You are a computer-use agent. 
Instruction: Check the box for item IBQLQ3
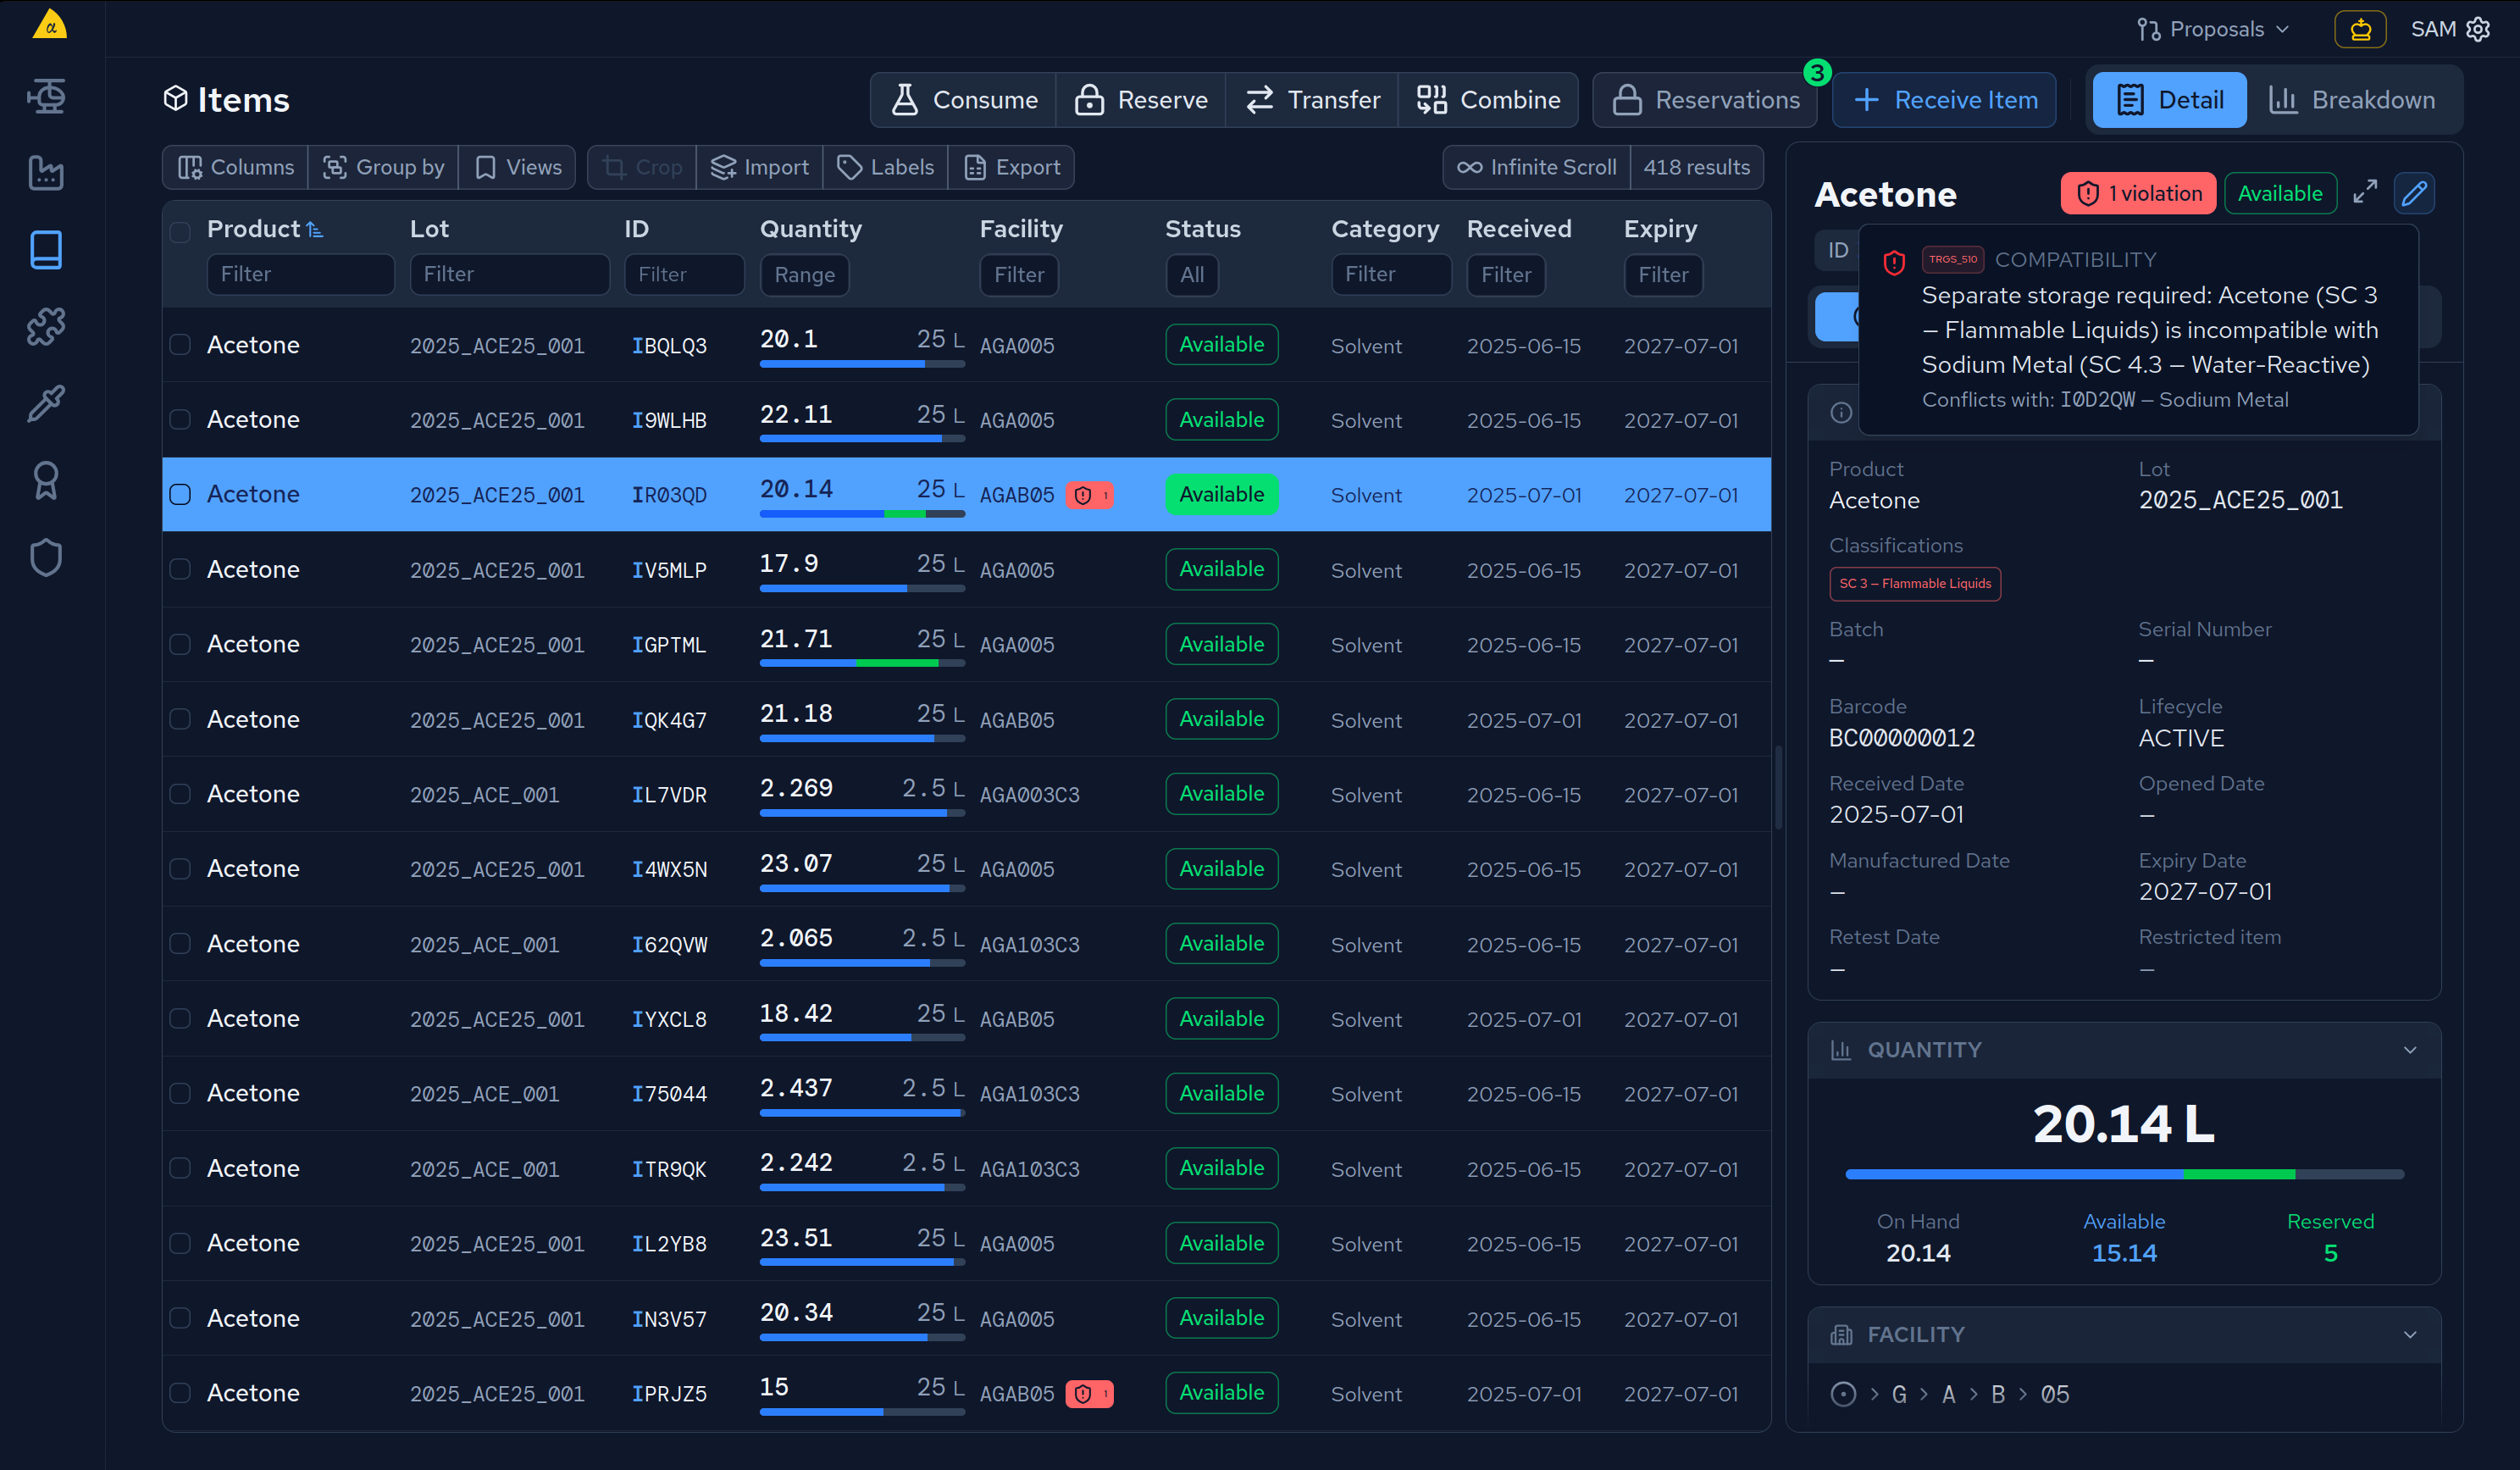(x=180, y=345)
